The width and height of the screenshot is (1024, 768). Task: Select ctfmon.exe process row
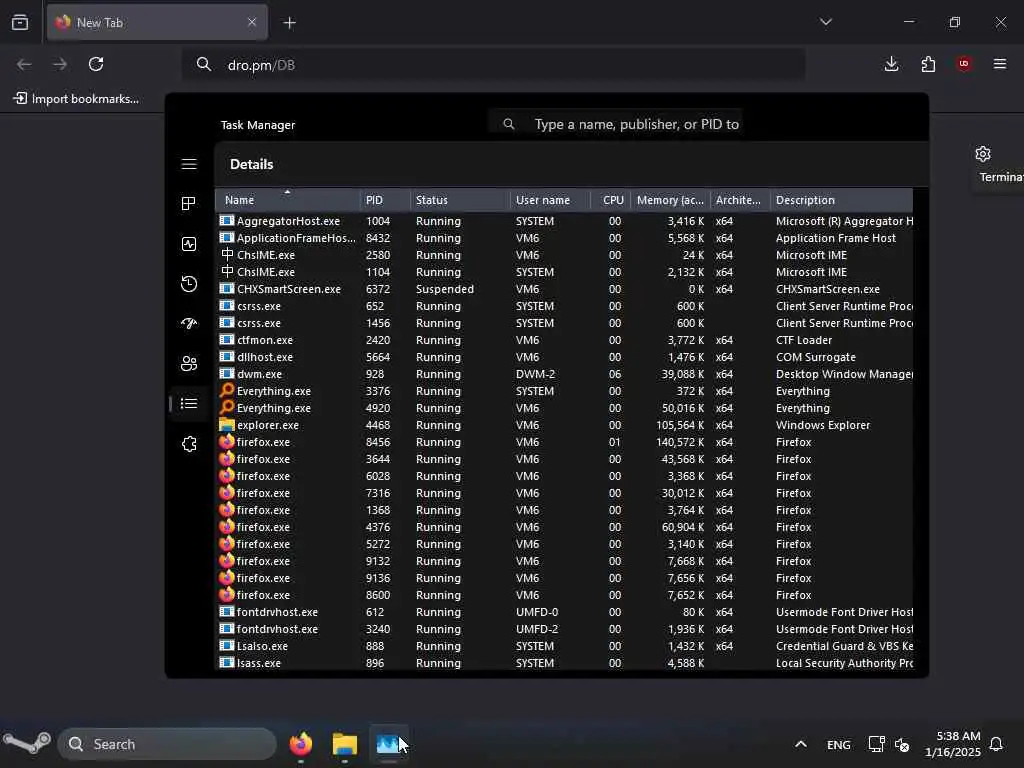coord(564,340)
